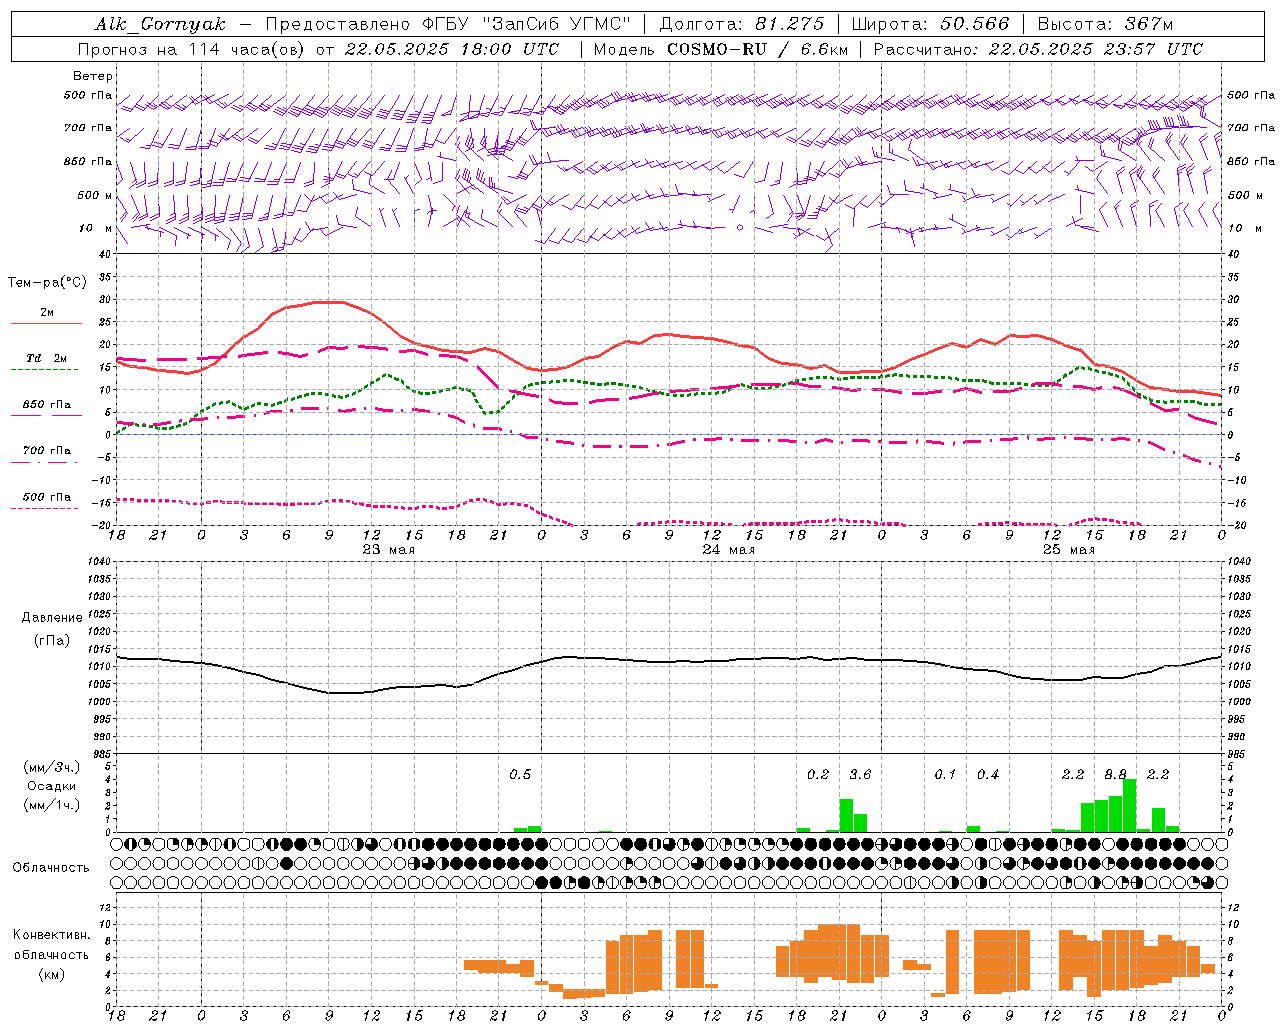Viewport: 1280px width, 1024px height.
Task: Click the 3-hour precipitation value 0.5
Action: (520, 775)
